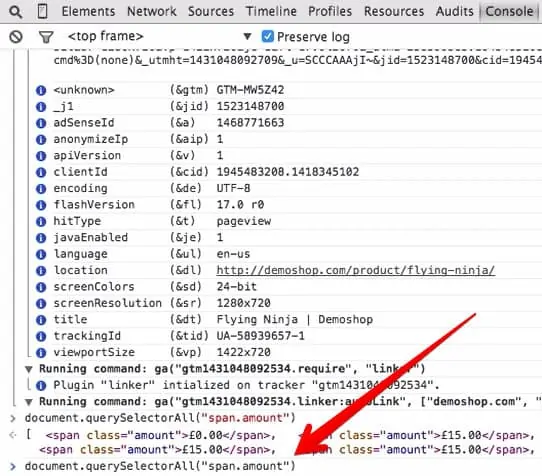The height and width of the screenshot is (476, 542).
Task: Collapse the require linker Running command group
Action: click(x=29, y=370)
